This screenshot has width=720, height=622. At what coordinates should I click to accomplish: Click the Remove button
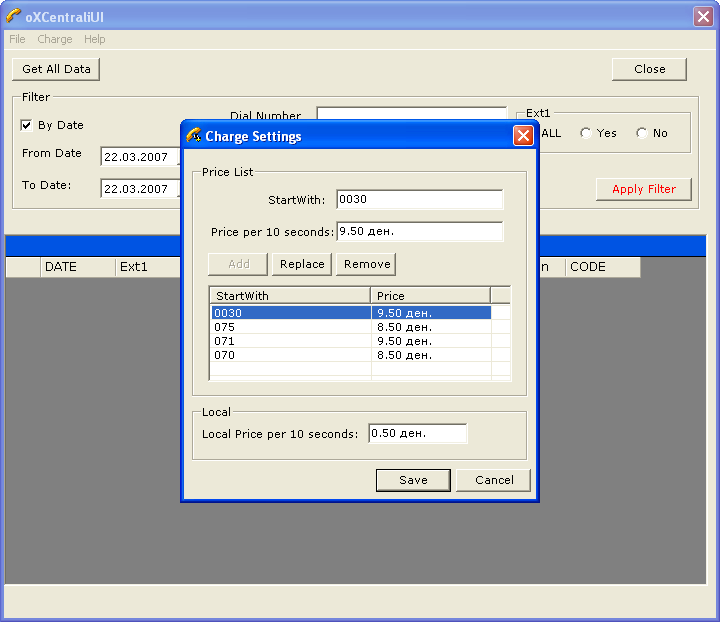[367, 264]
